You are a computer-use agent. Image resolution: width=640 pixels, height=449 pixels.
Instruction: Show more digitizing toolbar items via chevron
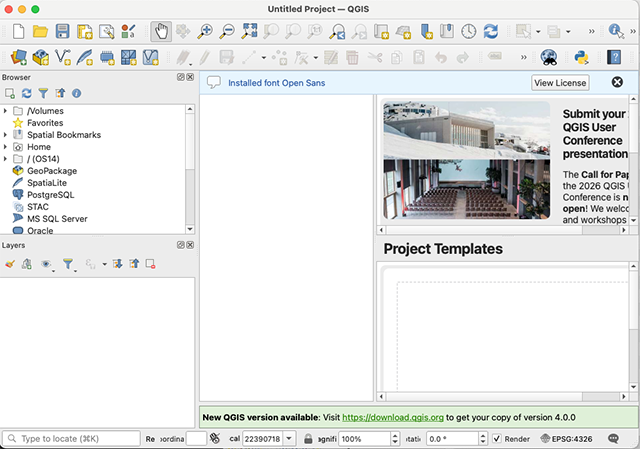523,58
